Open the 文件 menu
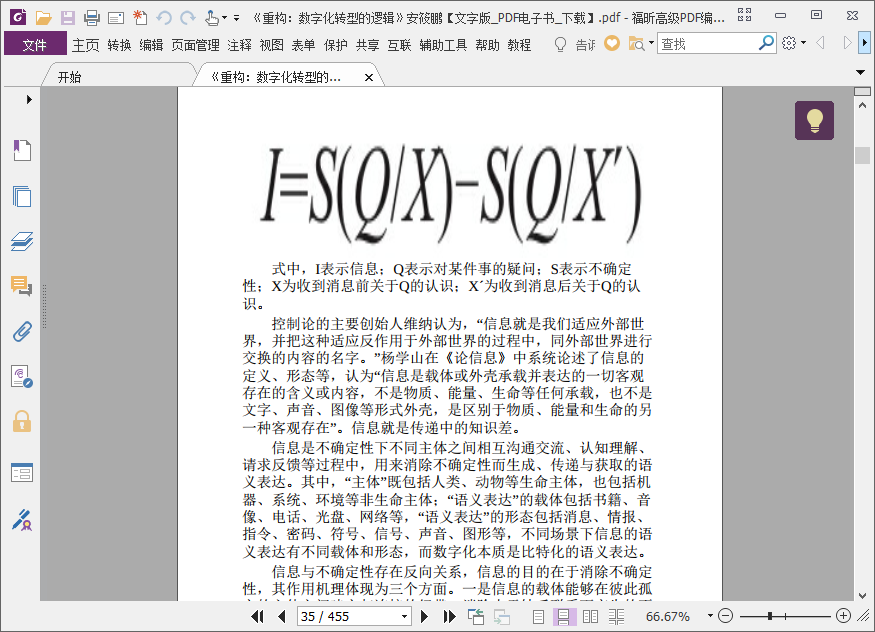The height and width of the screenshot is (632, 875). pyautogui.click(x=35, y=44)
